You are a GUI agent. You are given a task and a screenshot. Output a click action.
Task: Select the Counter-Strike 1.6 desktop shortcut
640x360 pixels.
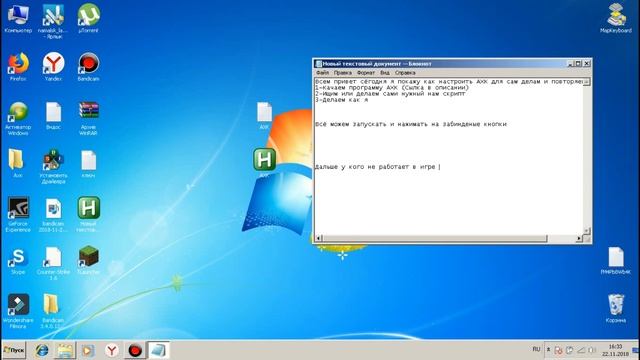tap(53, 264)
